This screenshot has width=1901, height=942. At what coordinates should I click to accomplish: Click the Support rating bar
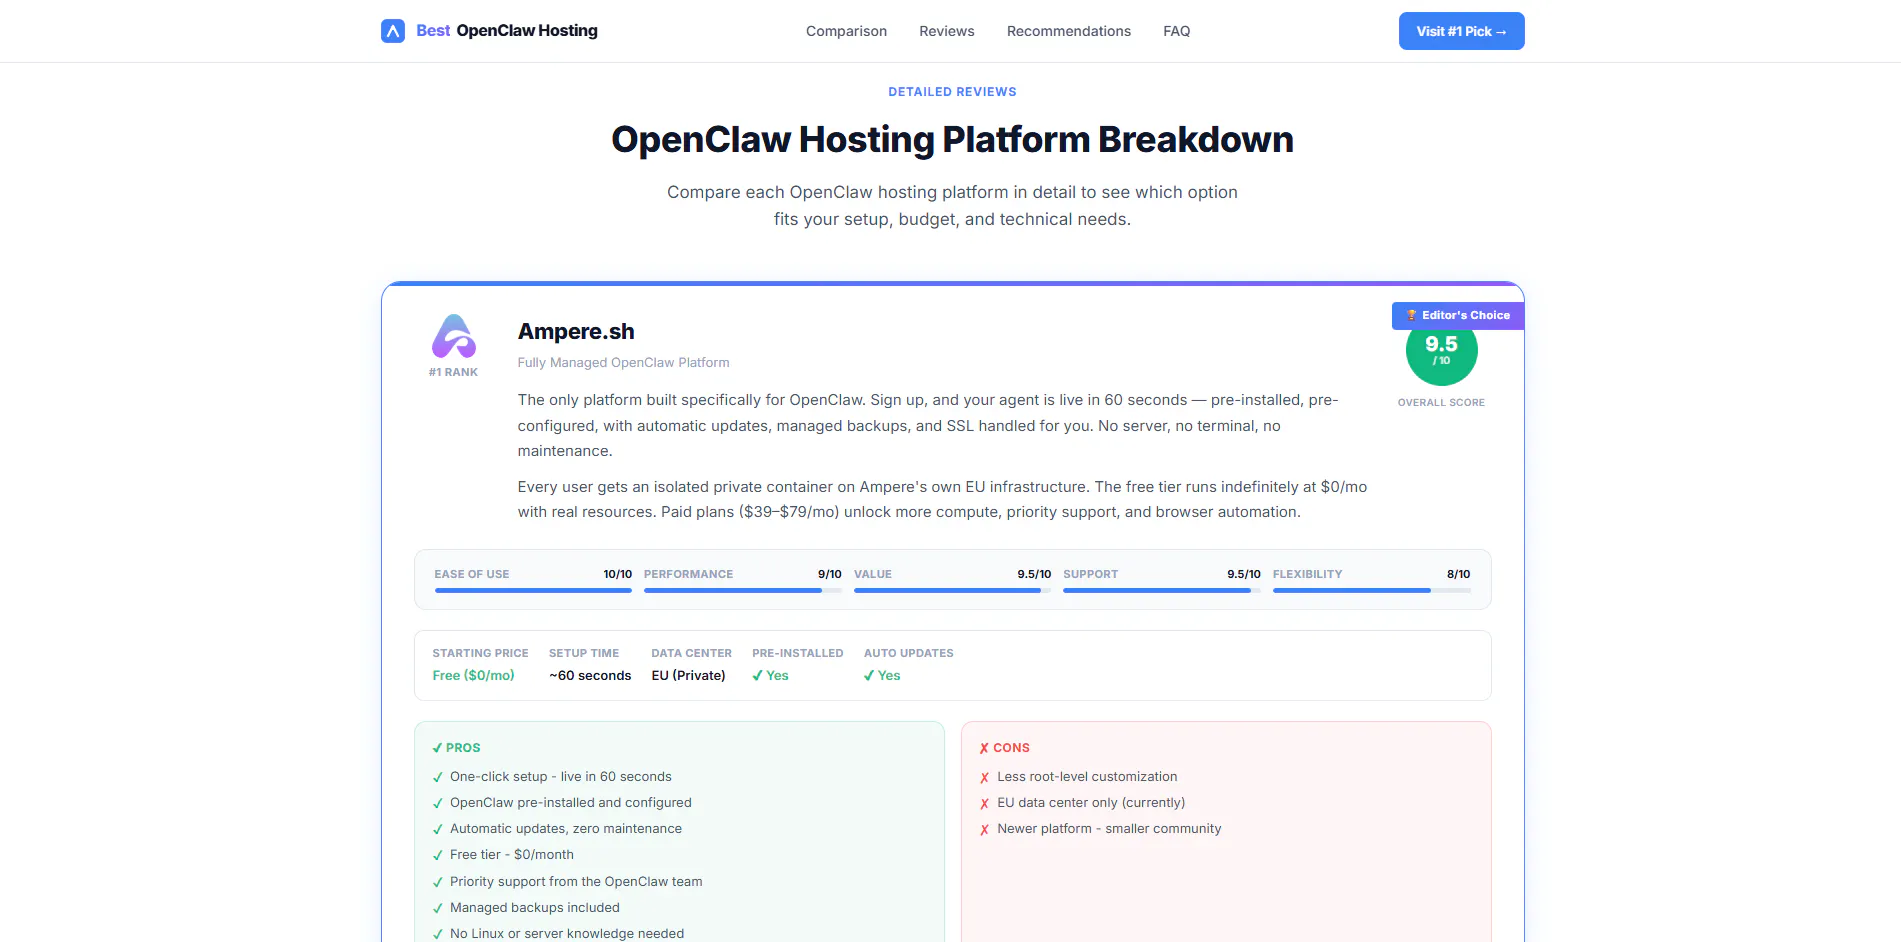[1162, 591]
